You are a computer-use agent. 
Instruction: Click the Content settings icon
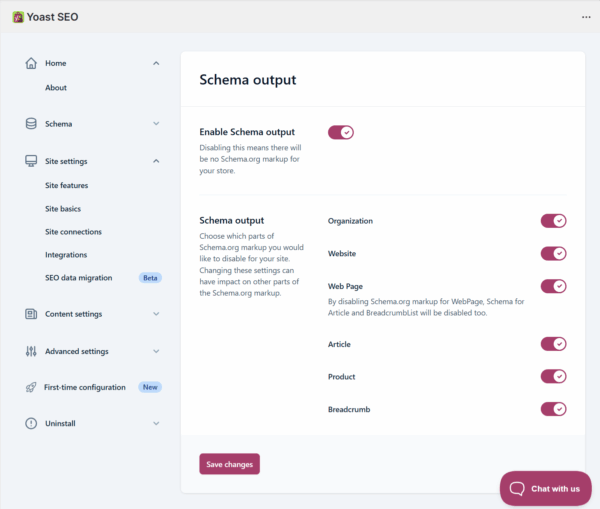pos(31,314)
